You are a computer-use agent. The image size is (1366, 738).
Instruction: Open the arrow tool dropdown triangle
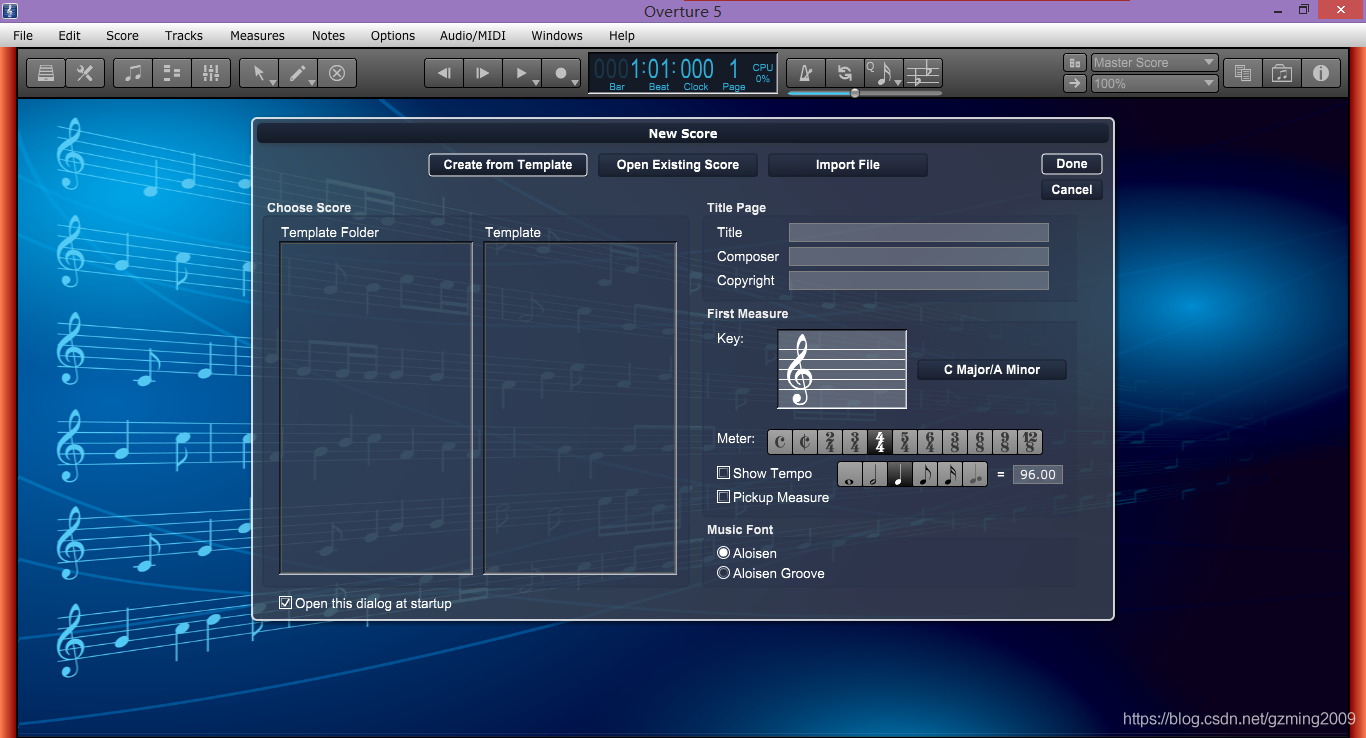coord(273,82)
